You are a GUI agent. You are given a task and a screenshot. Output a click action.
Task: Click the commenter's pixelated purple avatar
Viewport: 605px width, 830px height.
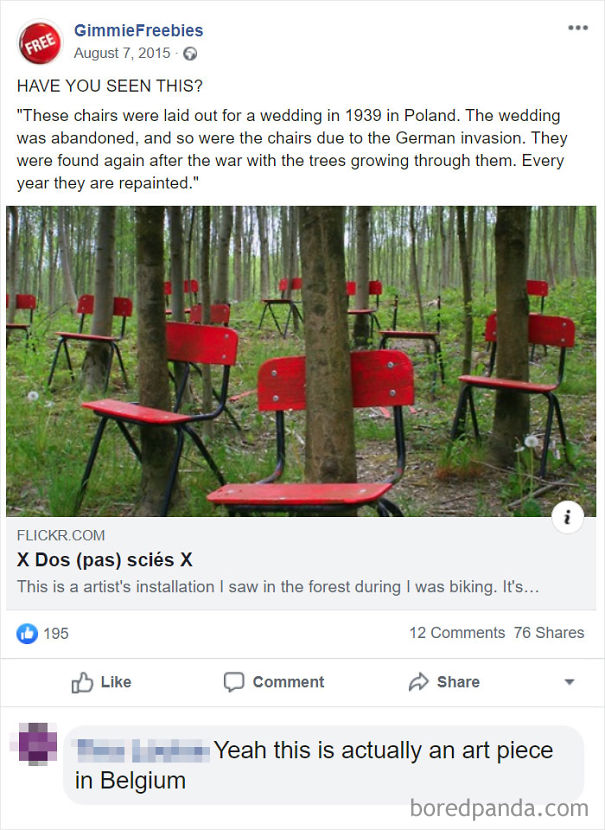pyautogui.click(x=37, y=744)
